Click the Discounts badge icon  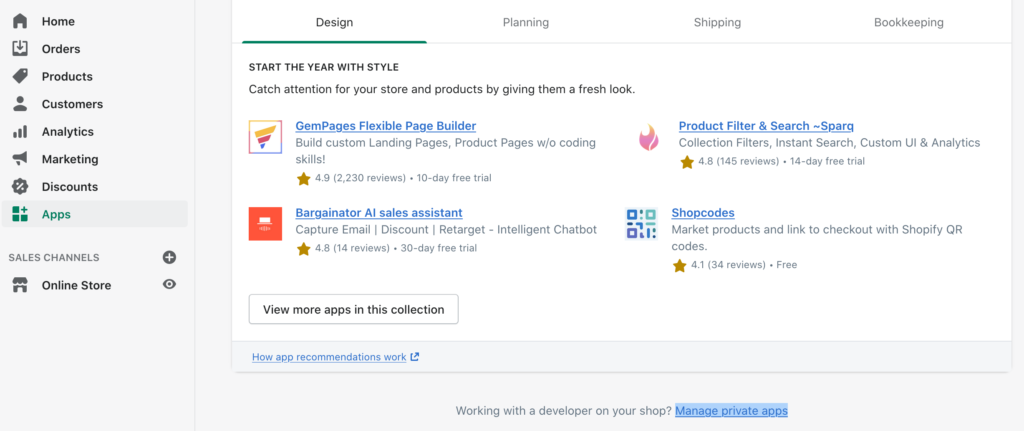[20, 187]
